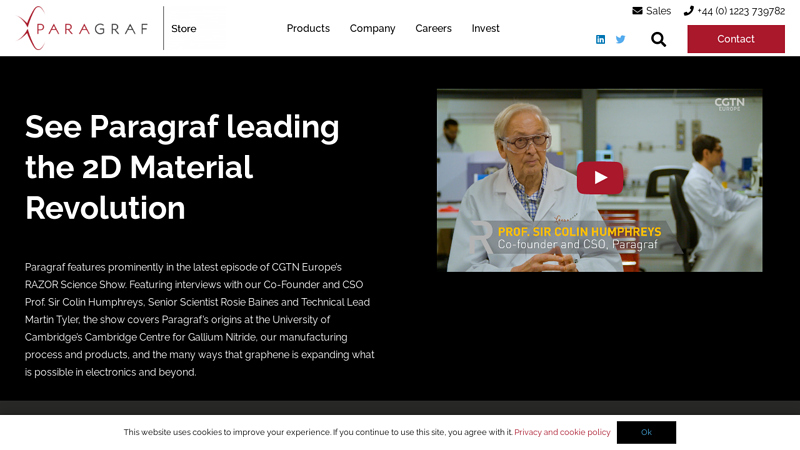Click the phone handset icon
The image size is (800, 450).
689,11
